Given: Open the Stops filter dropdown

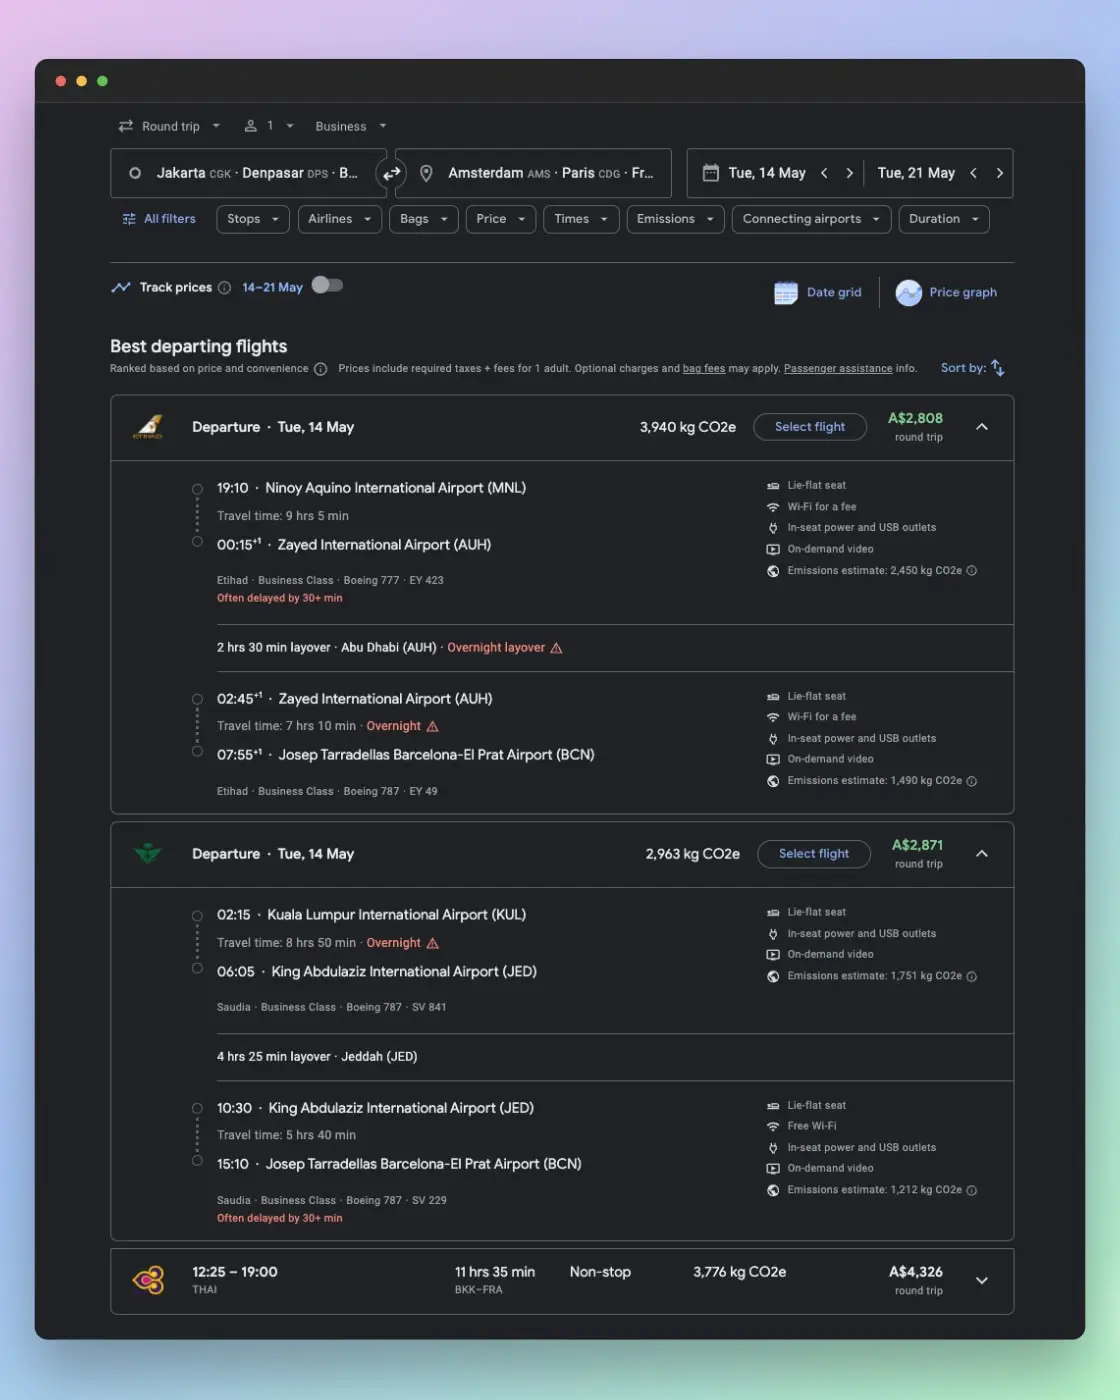Looking at the screenshot, I should pyautogui.click(x=253, y=219).
